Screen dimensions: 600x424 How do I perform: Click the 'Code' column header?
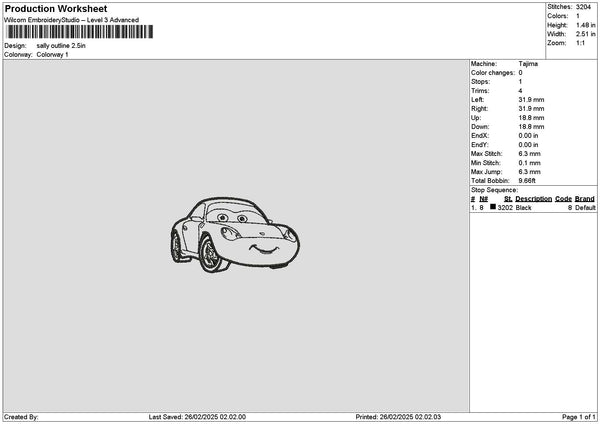click(563, 199)
